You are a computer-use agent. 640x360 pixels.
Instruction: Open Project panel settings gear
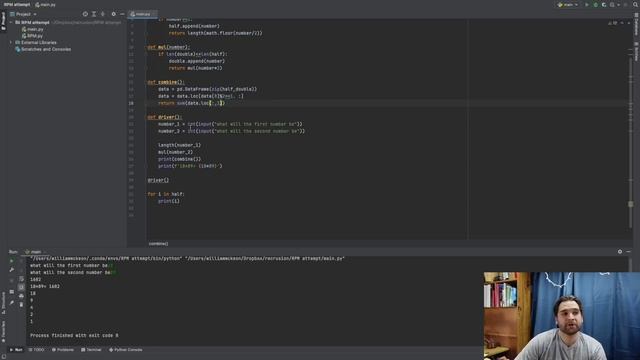click(113, 14)
